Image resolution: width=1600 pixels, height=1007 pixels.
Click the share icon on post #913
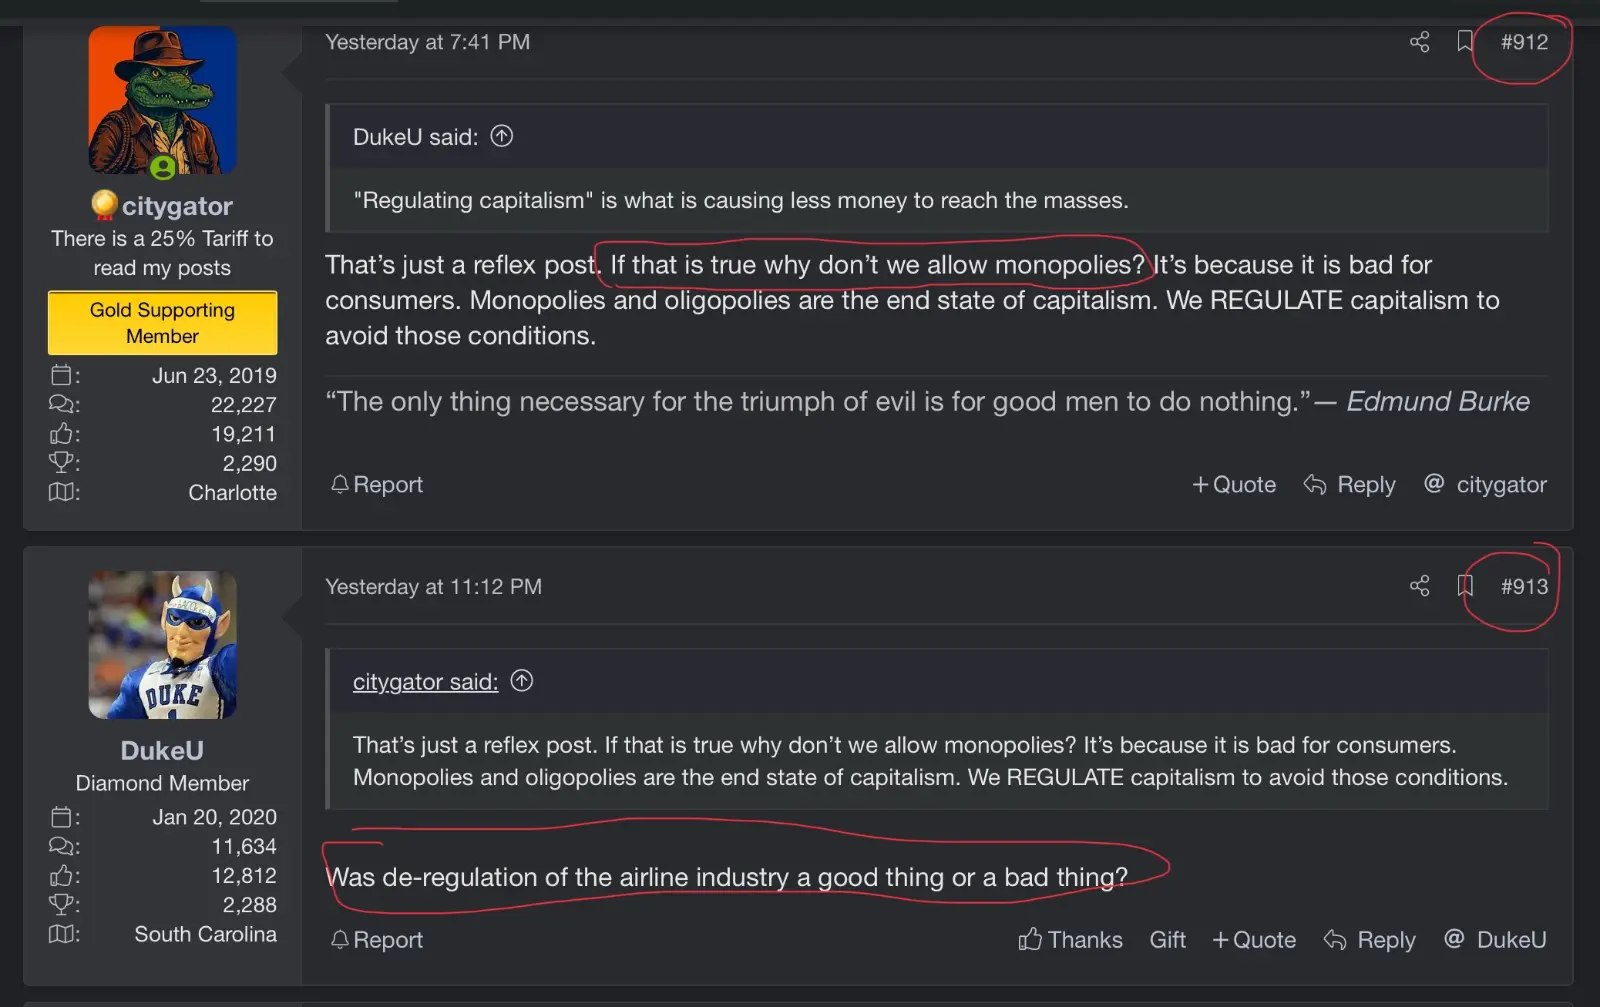[1419, 586]
